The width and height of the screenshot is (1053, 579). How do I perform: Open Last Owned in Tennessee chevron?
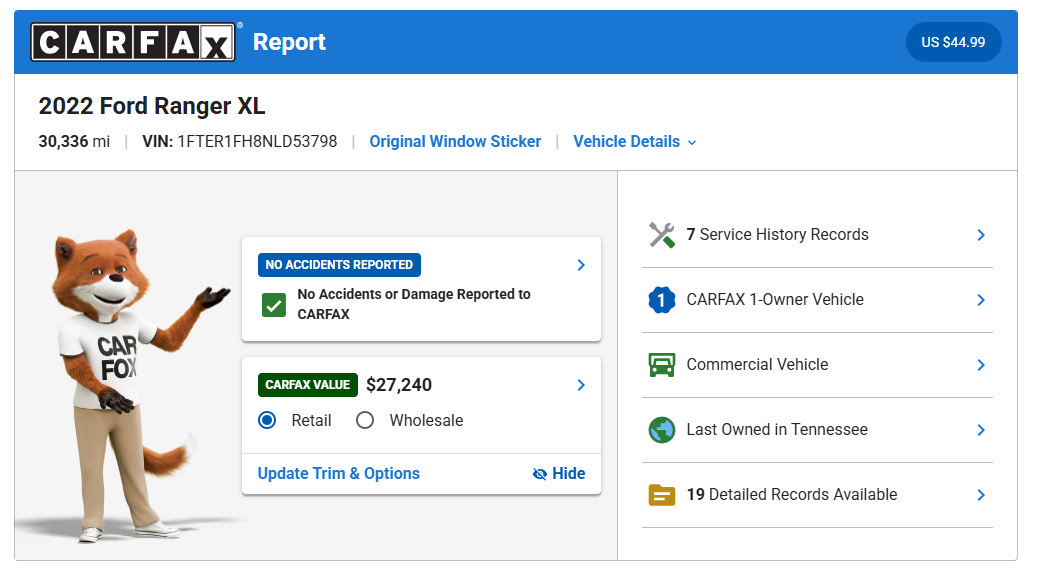(981, 430)
